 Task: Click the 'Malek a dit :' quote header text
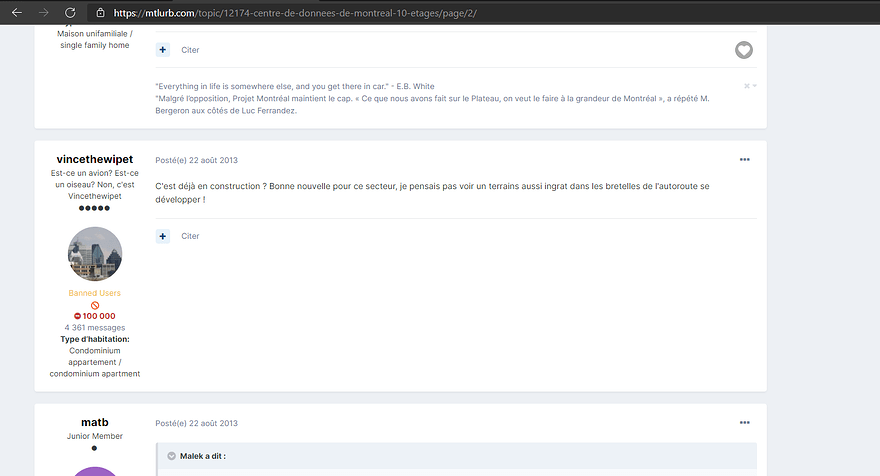click(x=203, y=456)
